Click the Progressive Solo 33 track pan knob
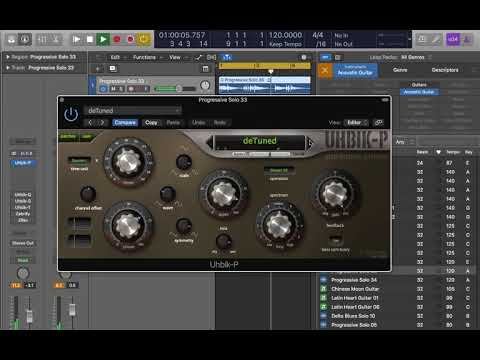This screenshot has width=480, height=360. [205, 85]
